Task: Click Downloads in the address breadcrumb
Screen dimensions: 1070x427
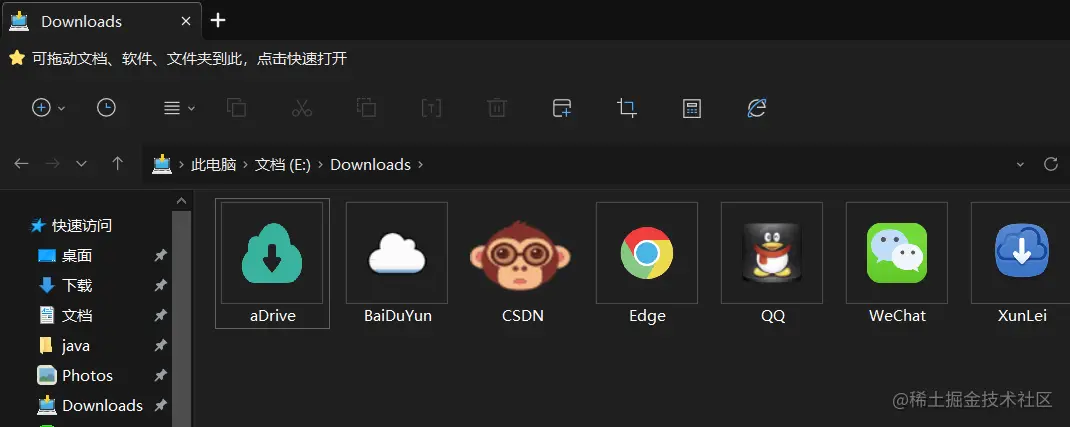Action: [x=371, y=164]
